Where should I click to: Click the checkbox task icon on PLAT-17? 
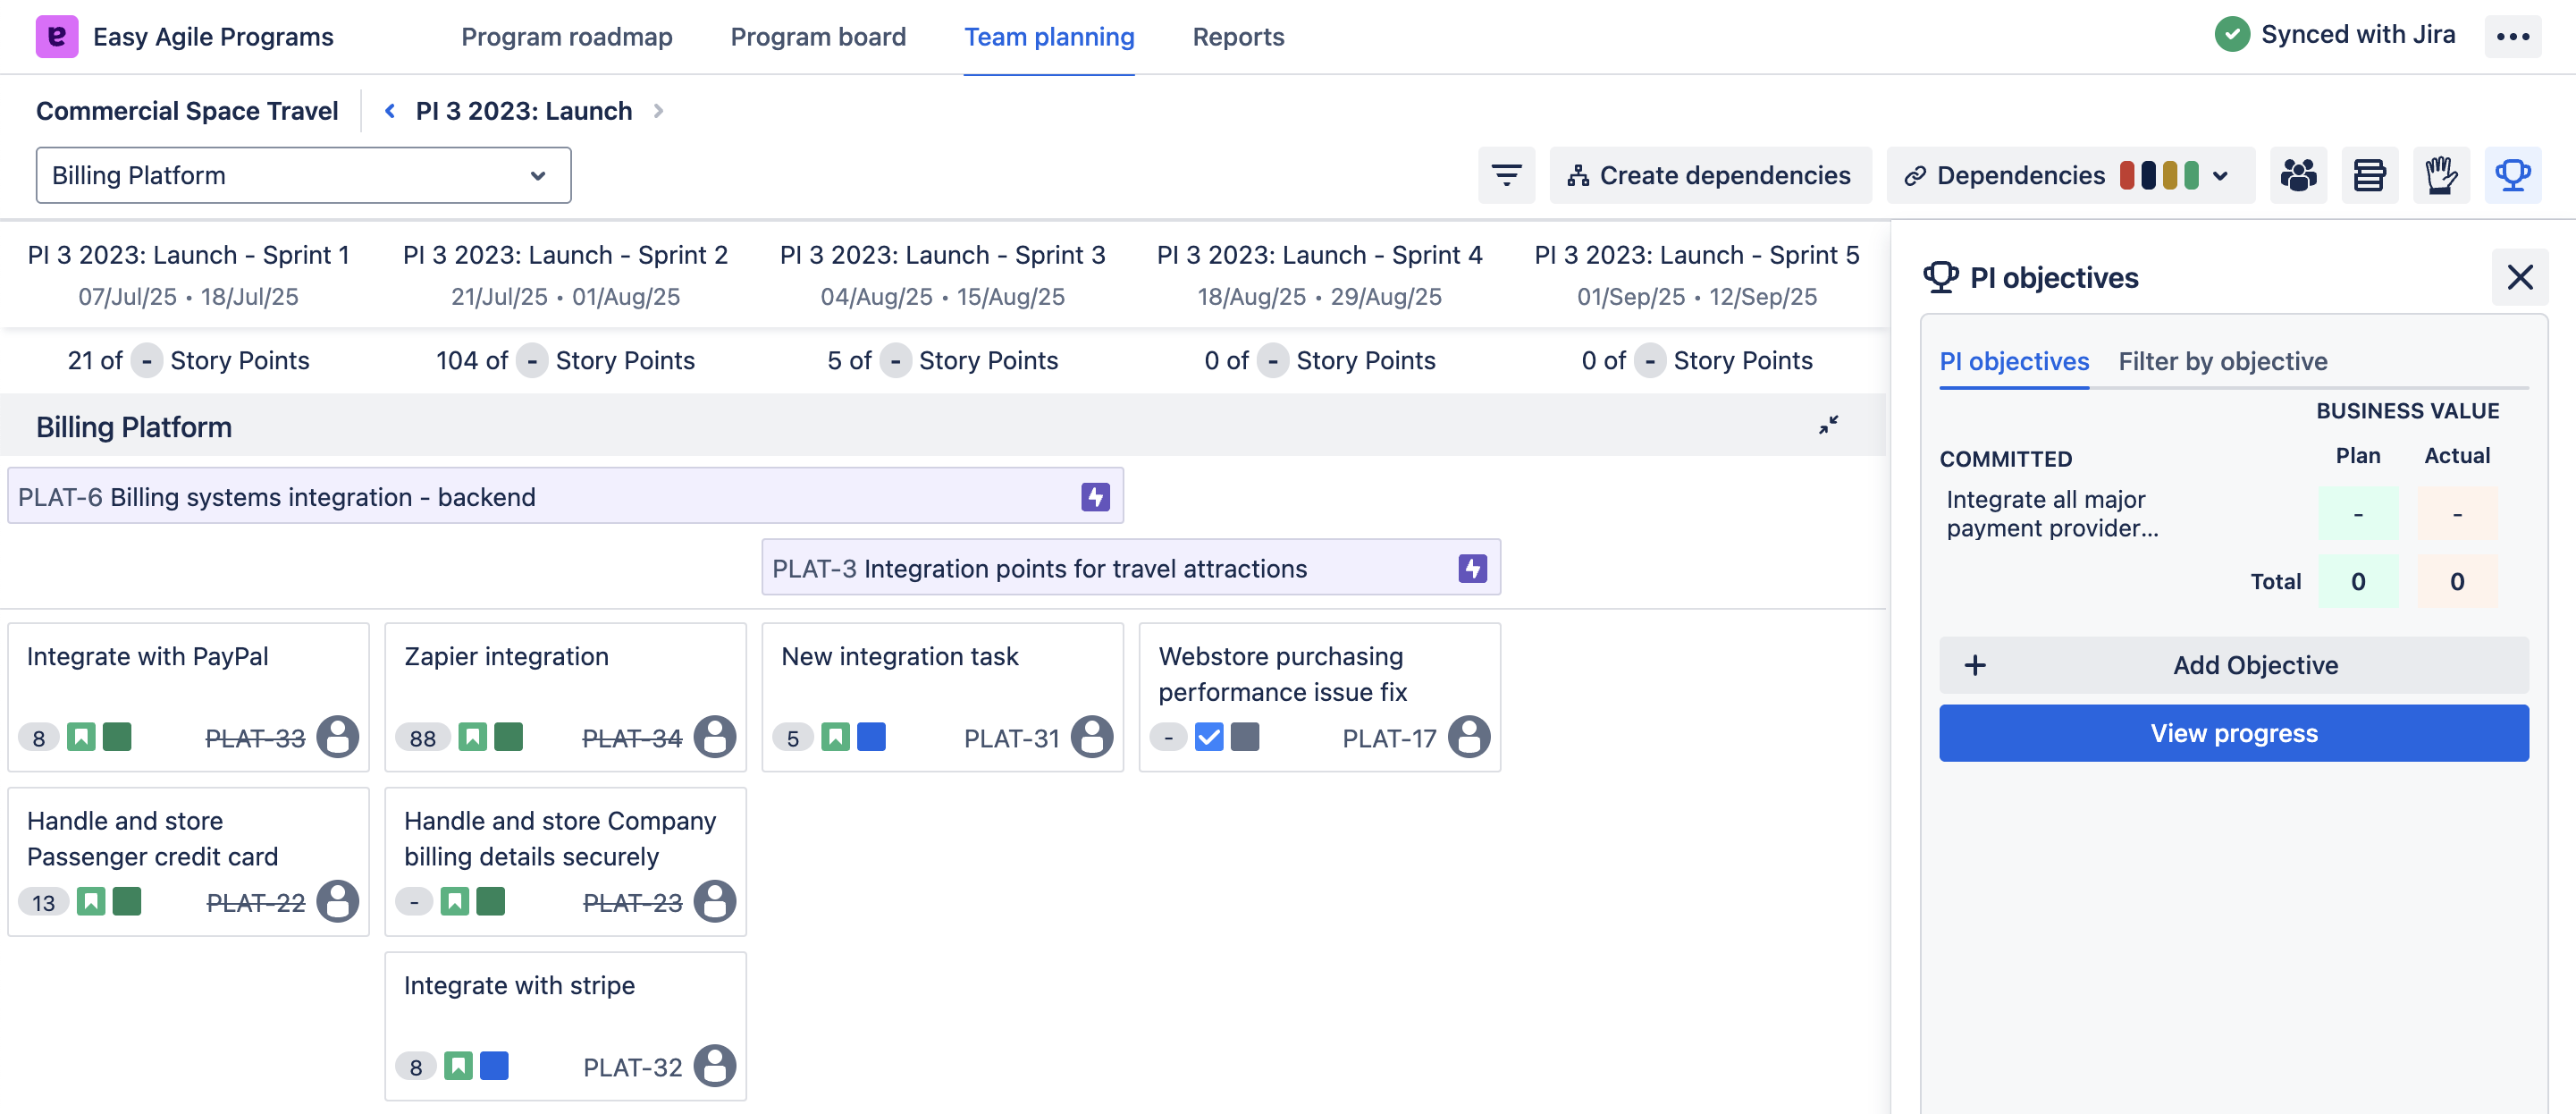(x=1208, y=738)
